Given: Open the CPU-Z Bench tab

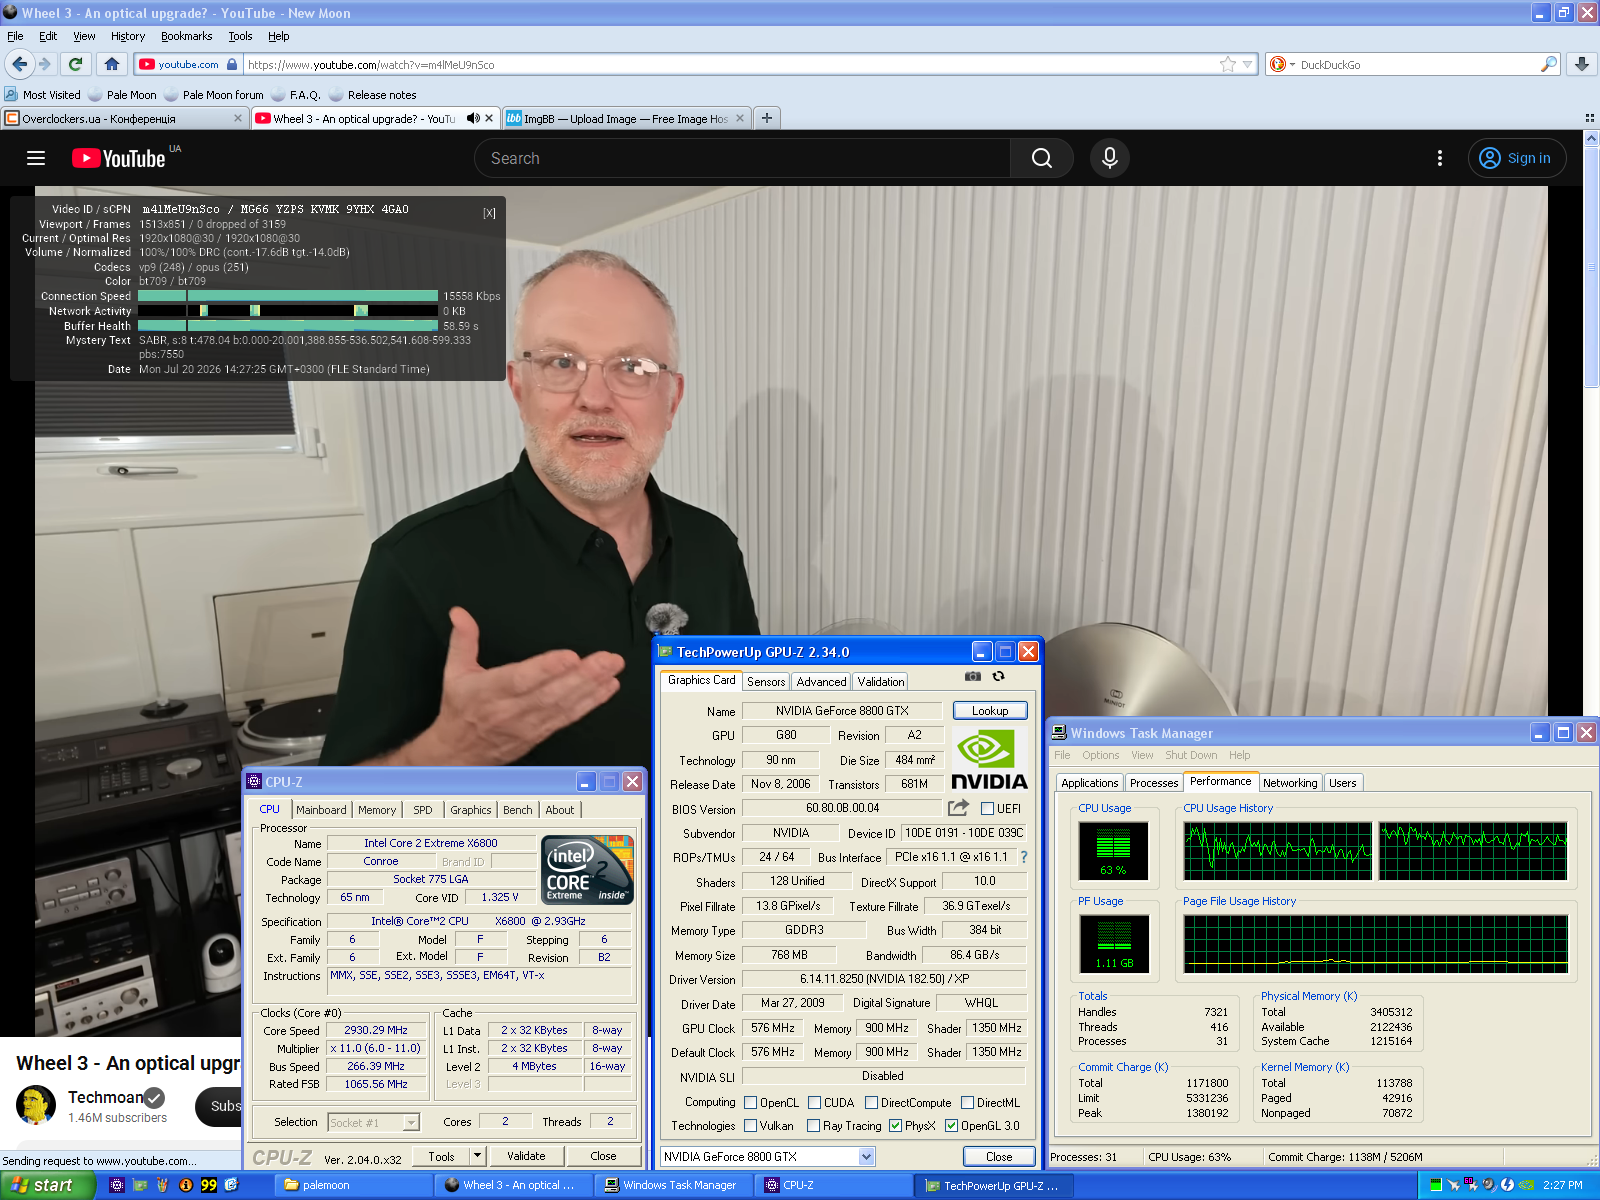Looking at the screenshot, I should (518, 810).
